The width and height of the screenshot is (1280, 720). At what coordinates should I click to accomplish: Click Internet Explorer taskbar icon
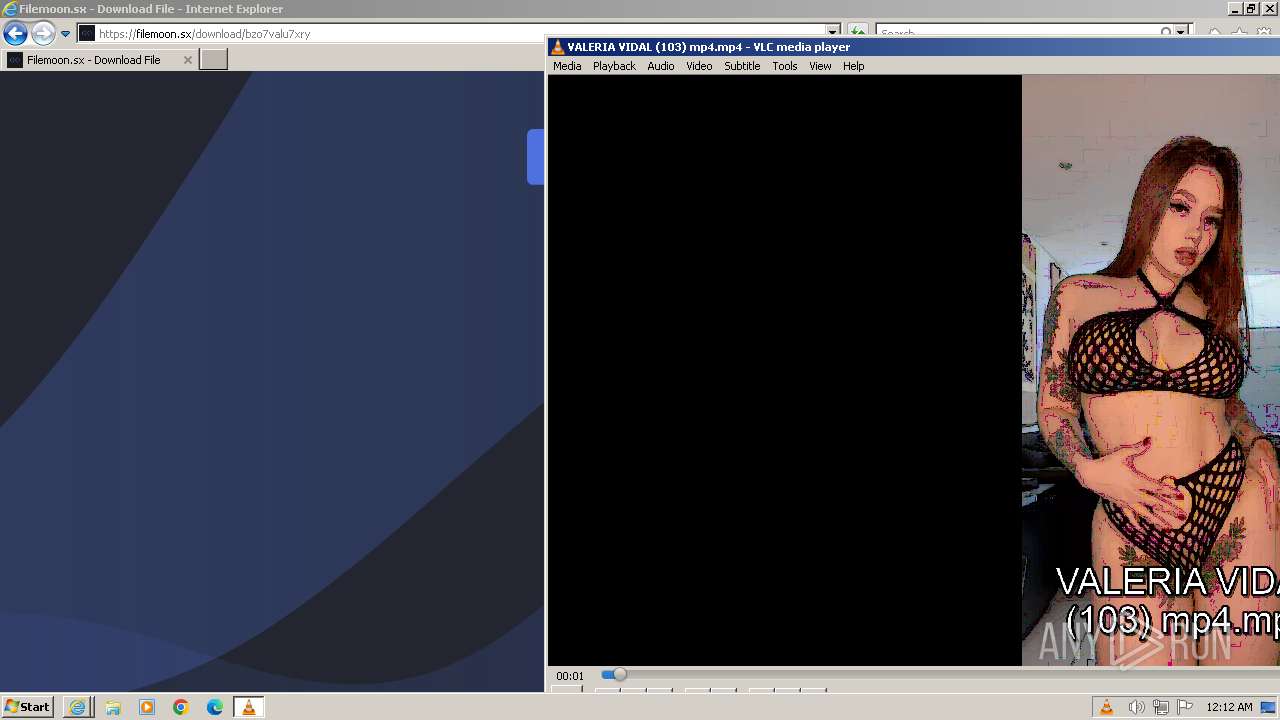click(77, 707)
